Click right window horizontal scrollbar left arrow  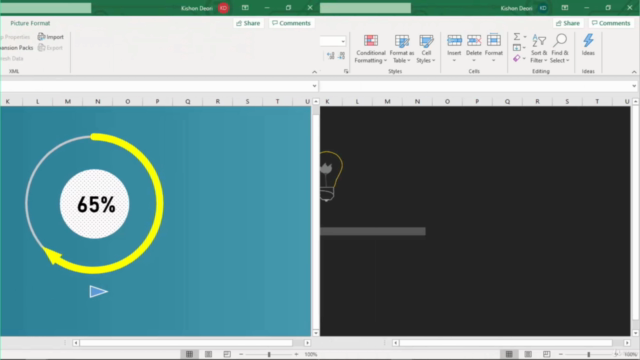click(x=395, y=343)
